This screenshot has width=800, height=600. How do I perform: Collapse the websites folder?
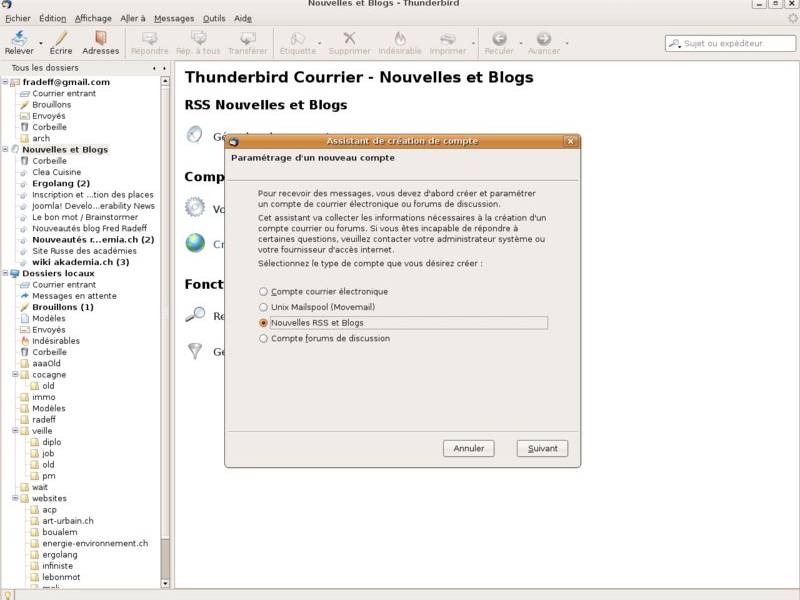tap(15, 498)
